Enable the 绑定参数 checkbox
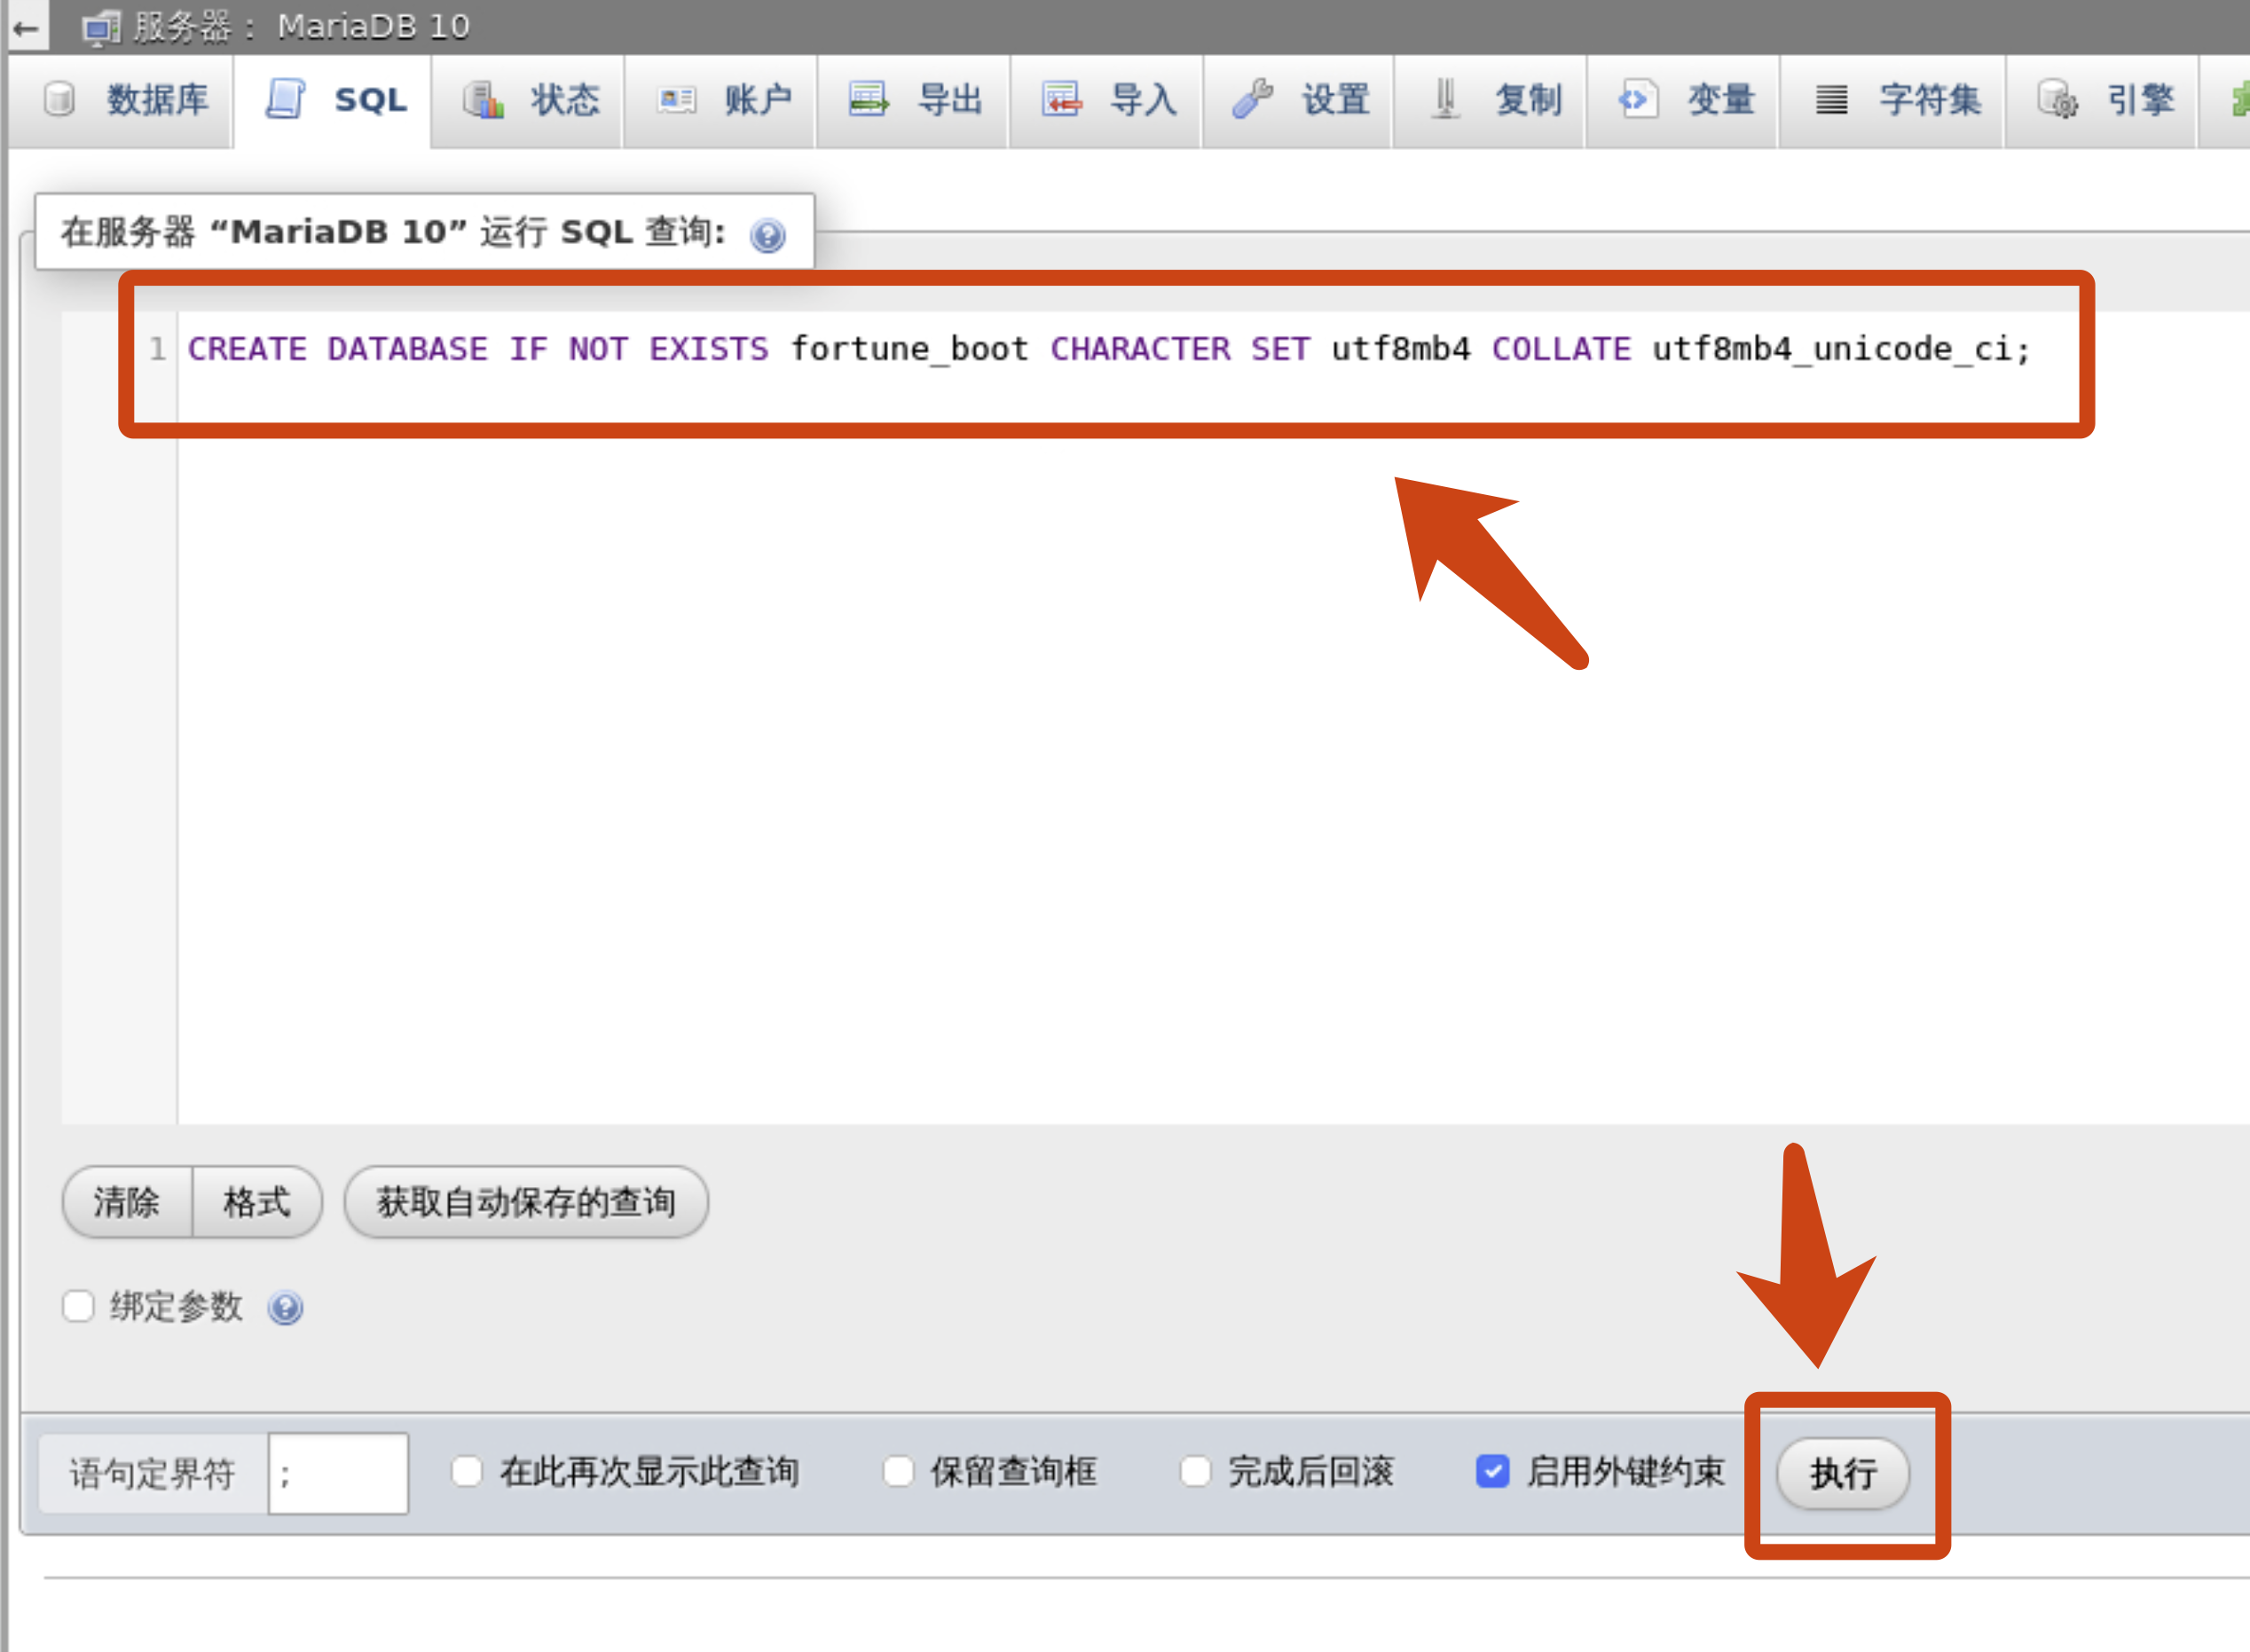2250x1652 pixels. (x=78, y=1306)
